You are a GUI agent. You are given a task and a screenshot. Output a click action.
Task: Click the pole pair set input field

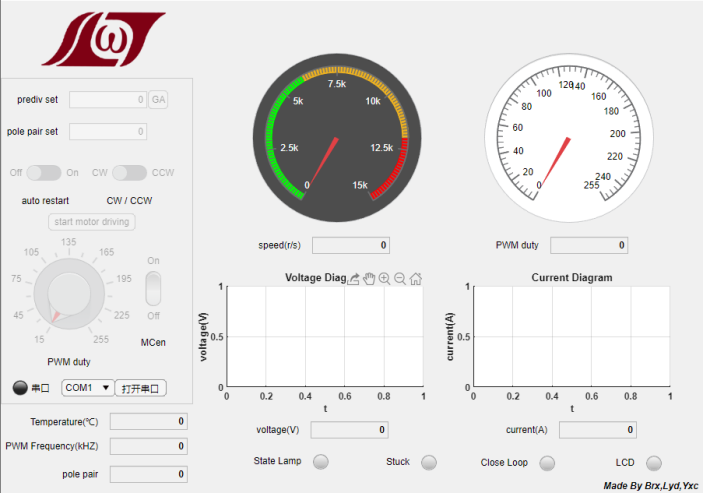coord(107,131)
